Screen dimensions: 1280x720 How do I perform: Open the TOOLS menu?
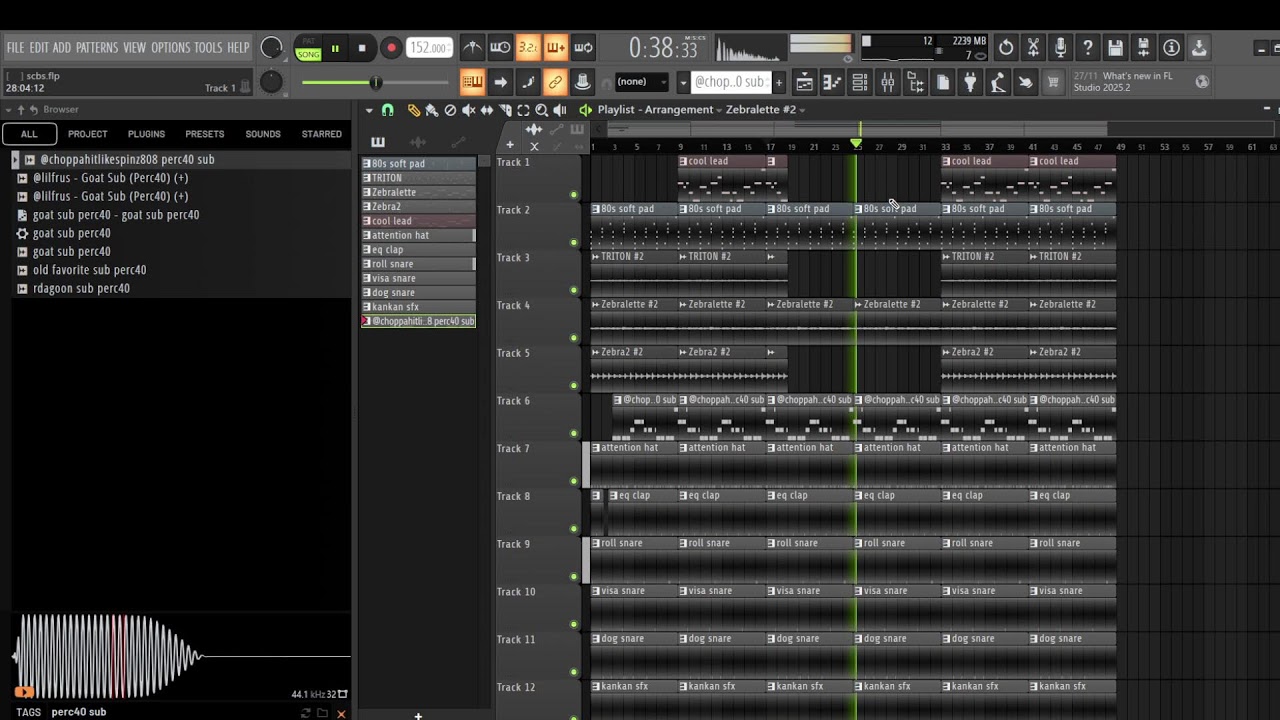208,48
